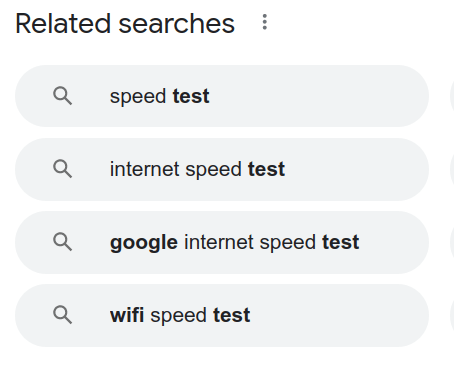Click the bold "test" in "speed test" chip

[x=191, y=96]
